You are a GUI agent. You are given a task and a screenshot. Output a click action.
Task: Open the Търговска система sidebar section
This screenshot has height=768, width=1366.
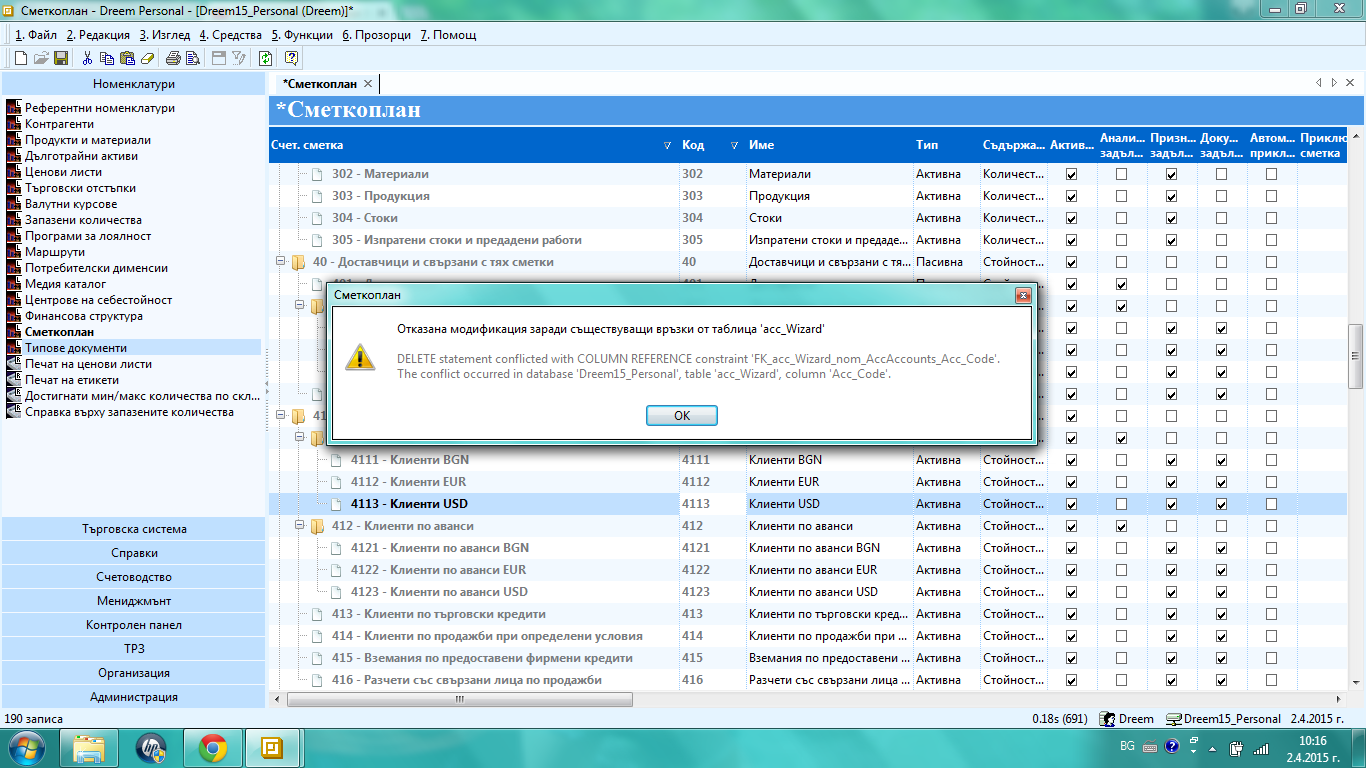point(134,529)
